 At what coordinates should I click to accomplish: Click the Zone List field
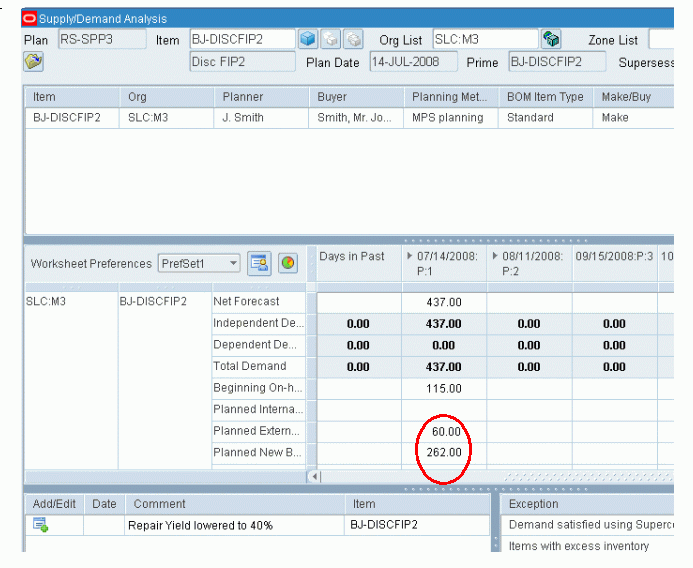point(661,39)
